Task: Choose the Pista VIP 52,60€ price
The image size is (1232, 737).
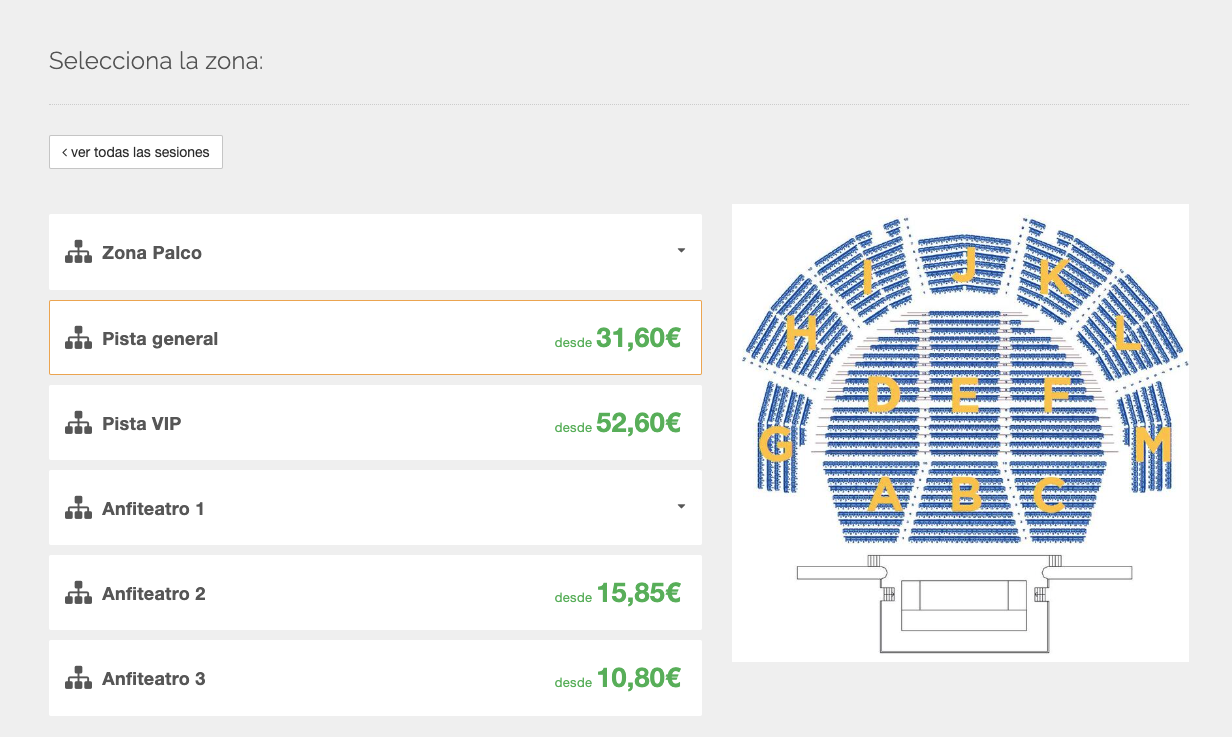Action: click(638, 424)
